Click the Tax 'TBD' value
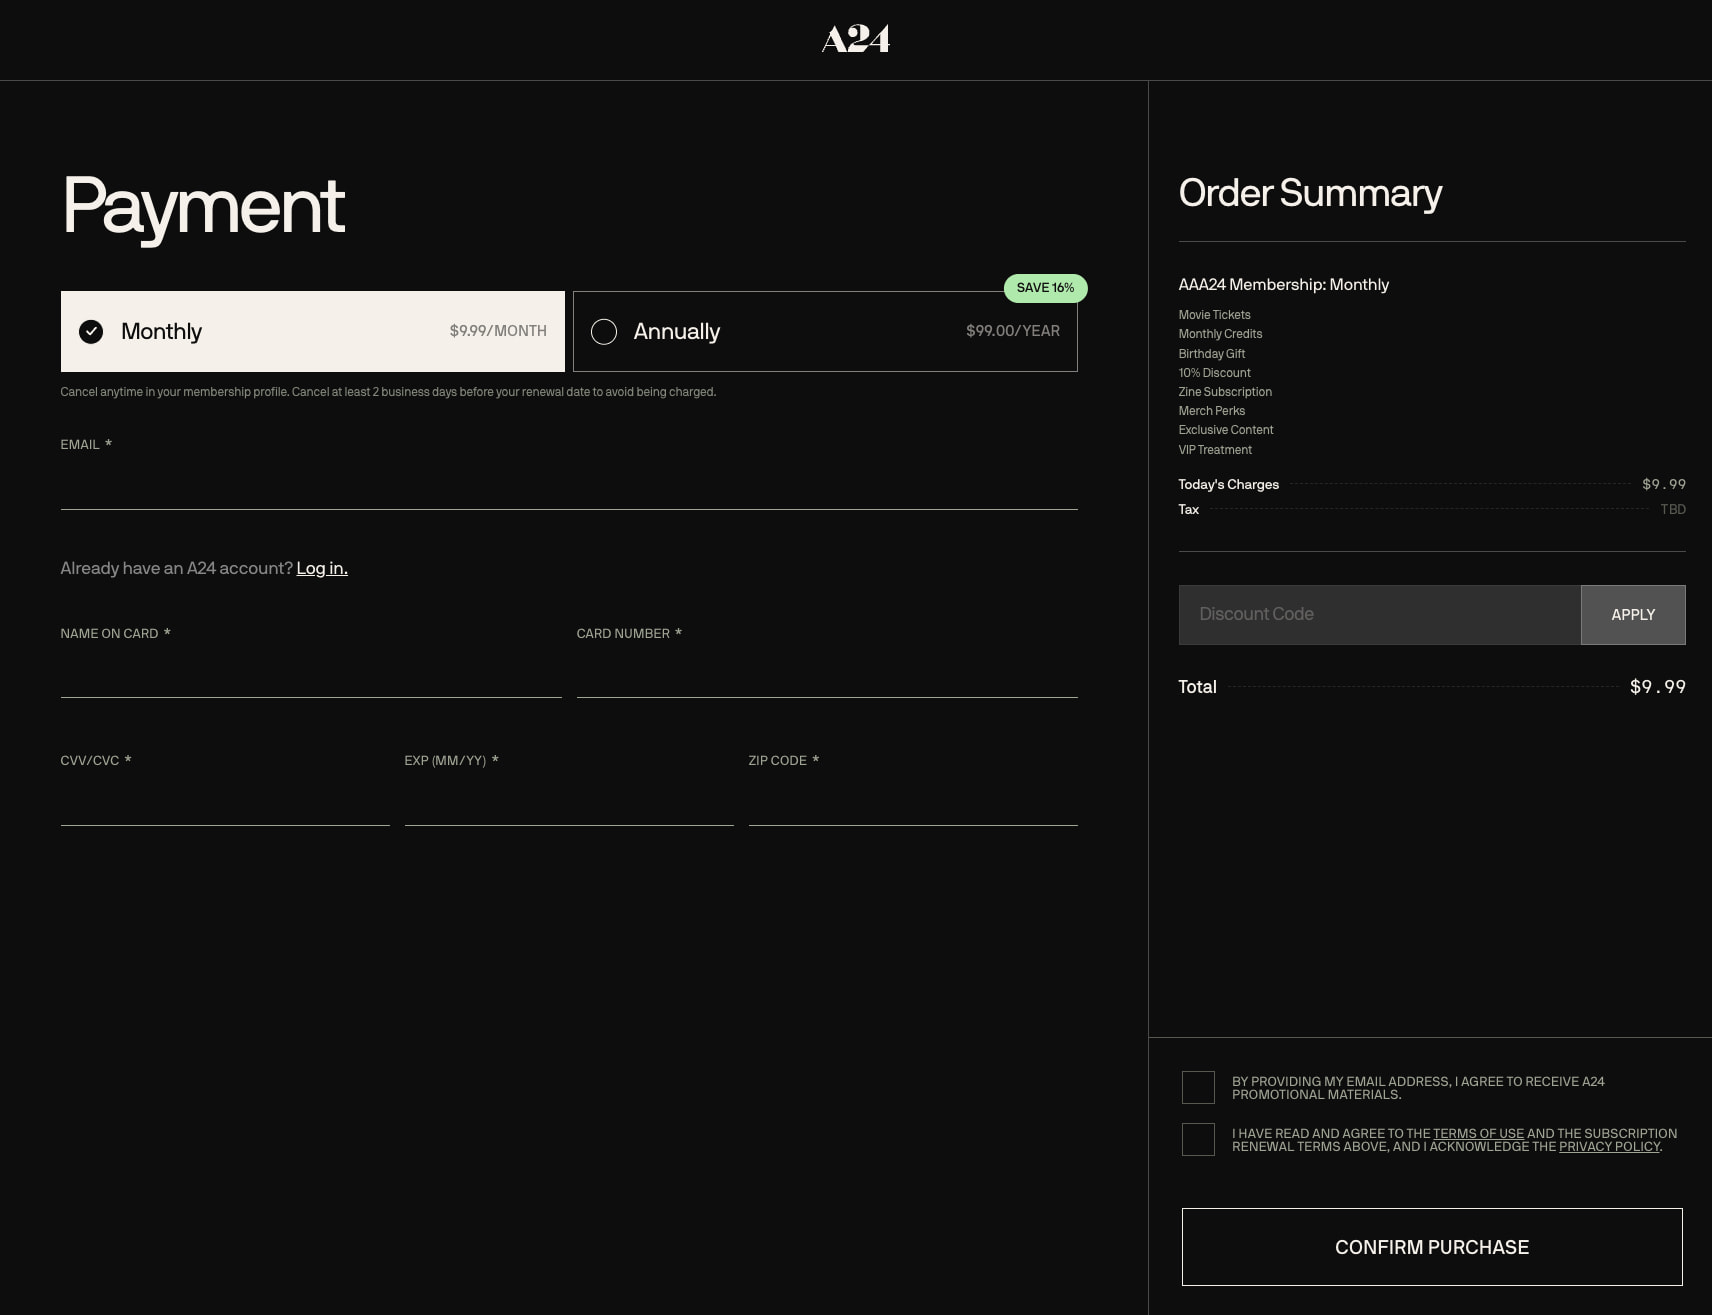 (1673, 509)
